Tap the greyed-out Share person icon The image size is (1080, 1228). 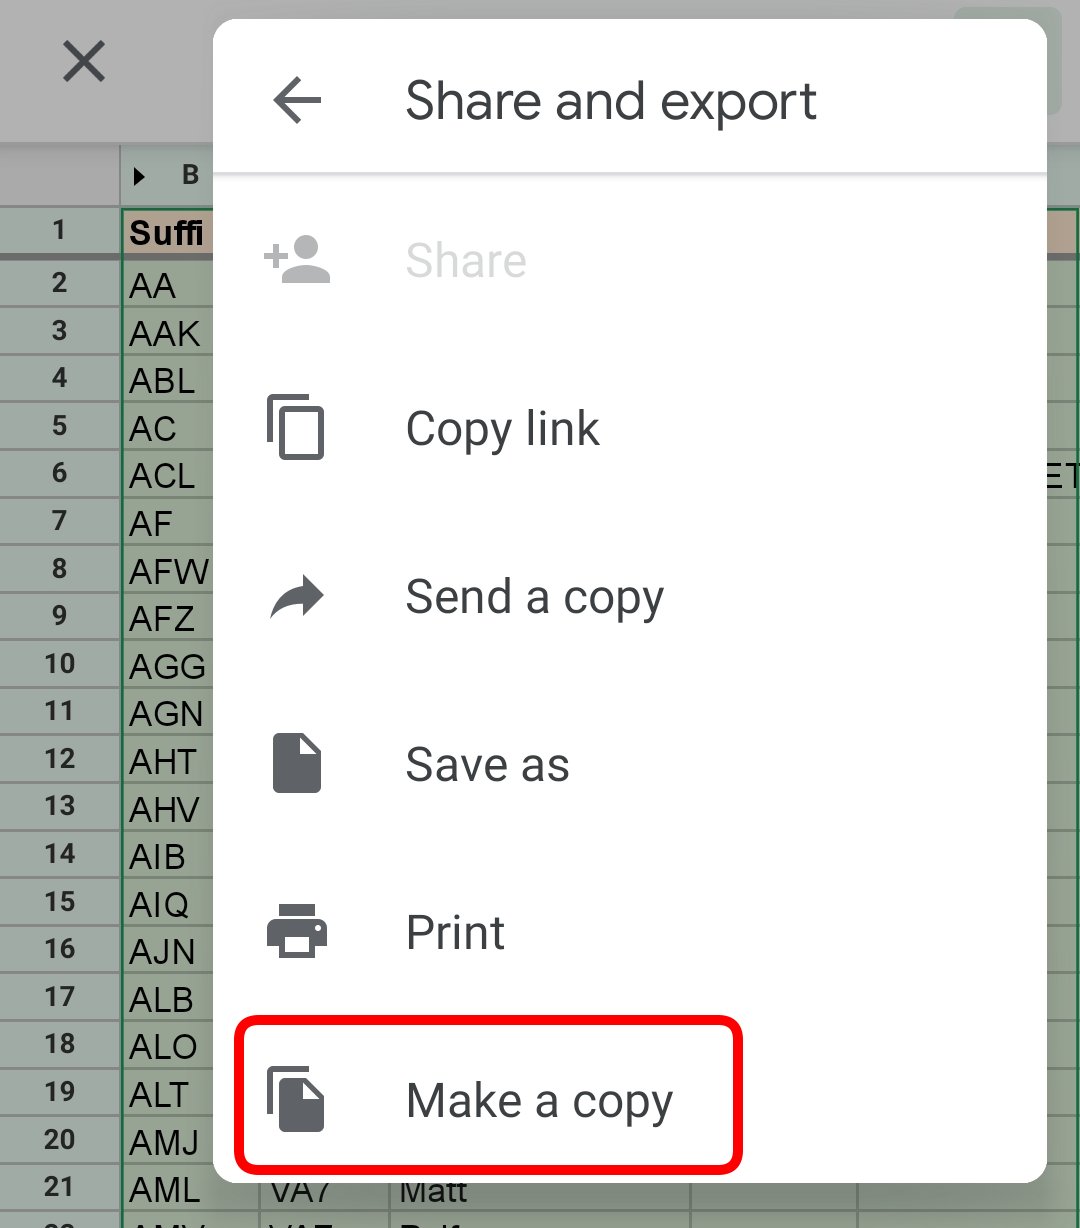[297, 260]
